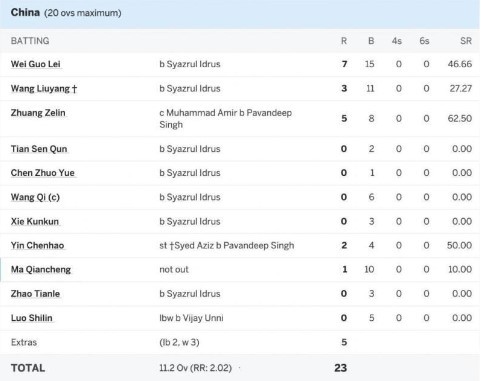Click the TOTAL row label
This screenshot has height=381, width=481.
pyautogui.click(x=28, y=368)
